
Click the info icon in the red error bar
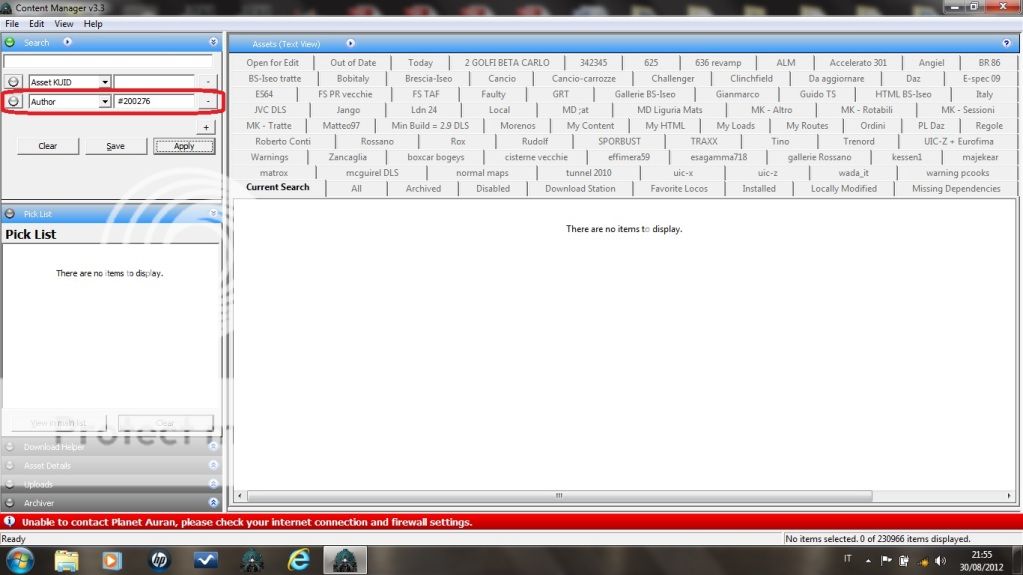pos(9,522)
